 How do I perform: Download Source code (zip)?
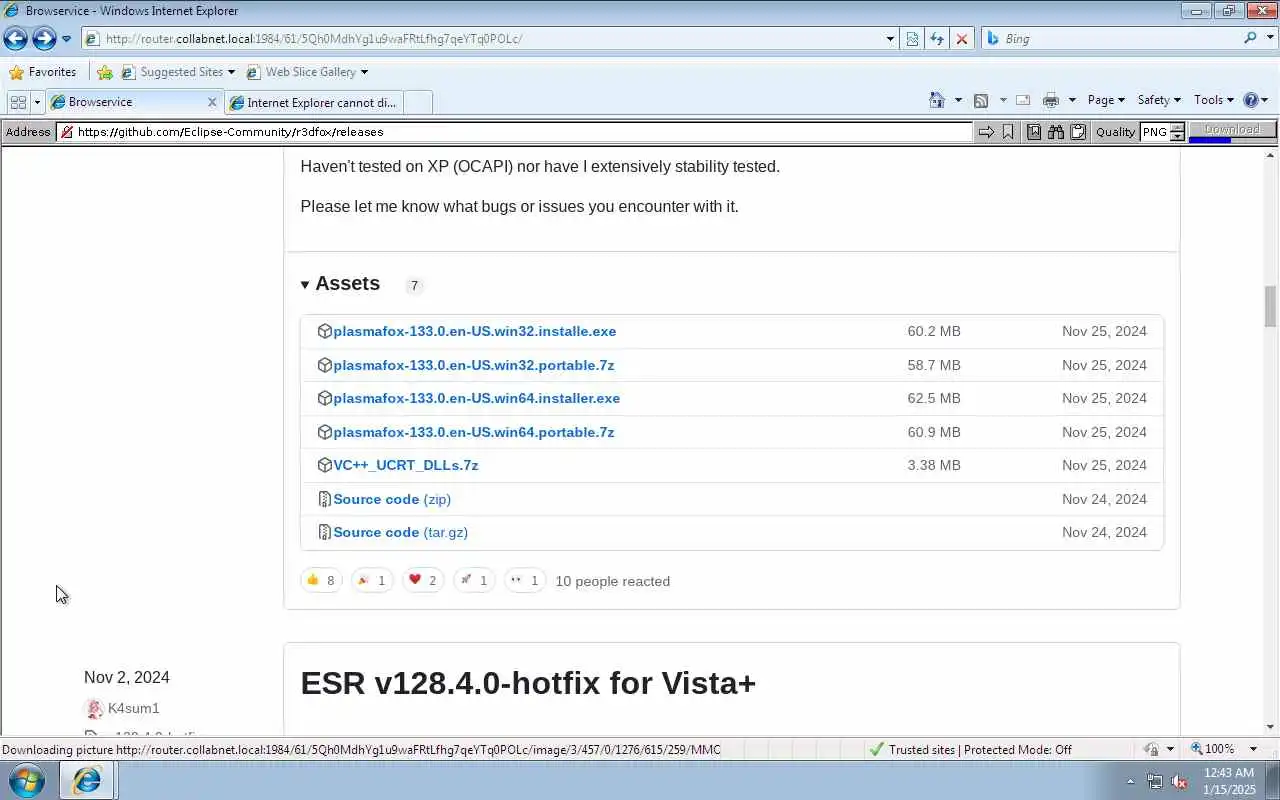391,499
